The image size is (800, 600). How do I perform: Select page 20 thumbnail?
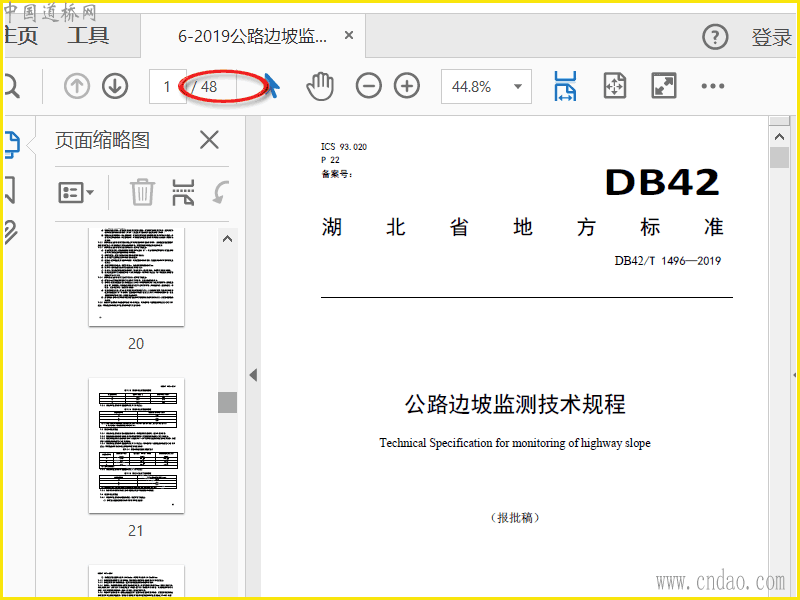tap(136, 277)
